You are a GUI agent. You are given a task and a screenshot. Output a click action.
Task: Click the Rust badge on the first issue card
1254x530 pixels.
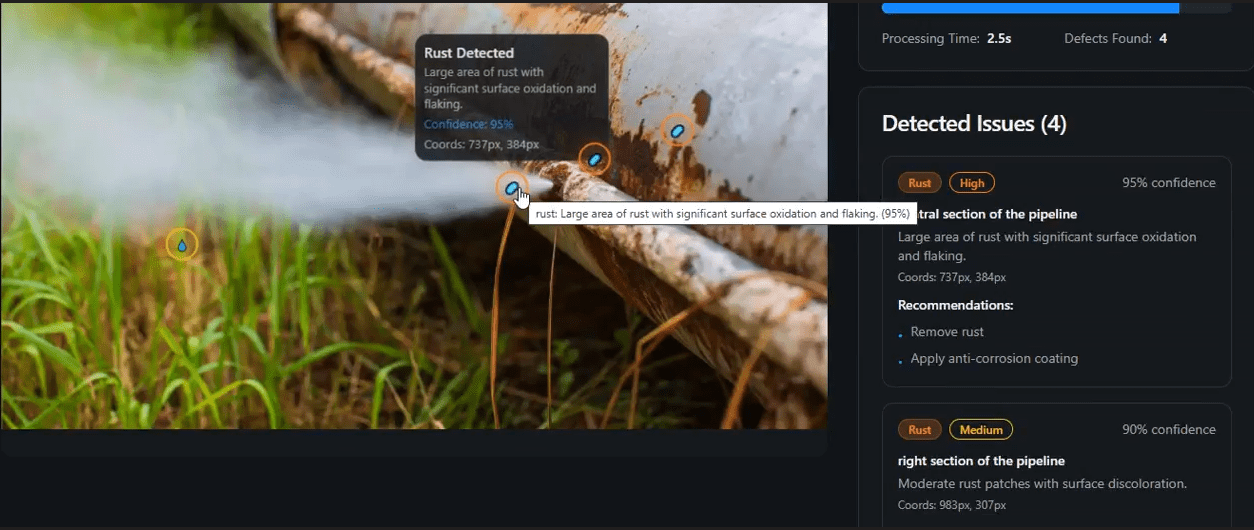tap(920, 183)
